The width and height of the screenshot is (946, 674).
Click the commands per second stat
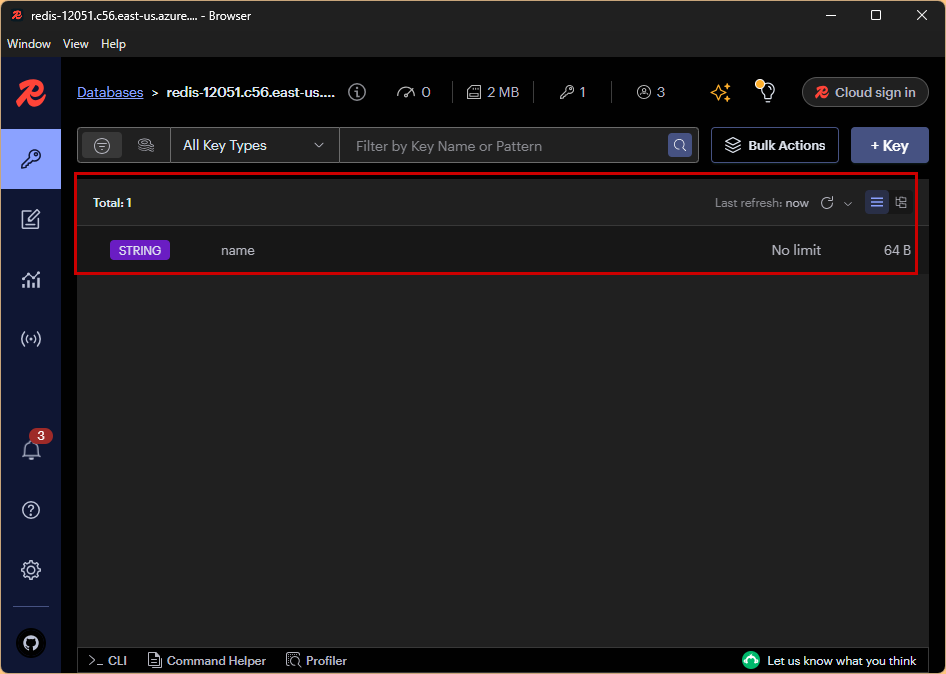coord(414,92)
